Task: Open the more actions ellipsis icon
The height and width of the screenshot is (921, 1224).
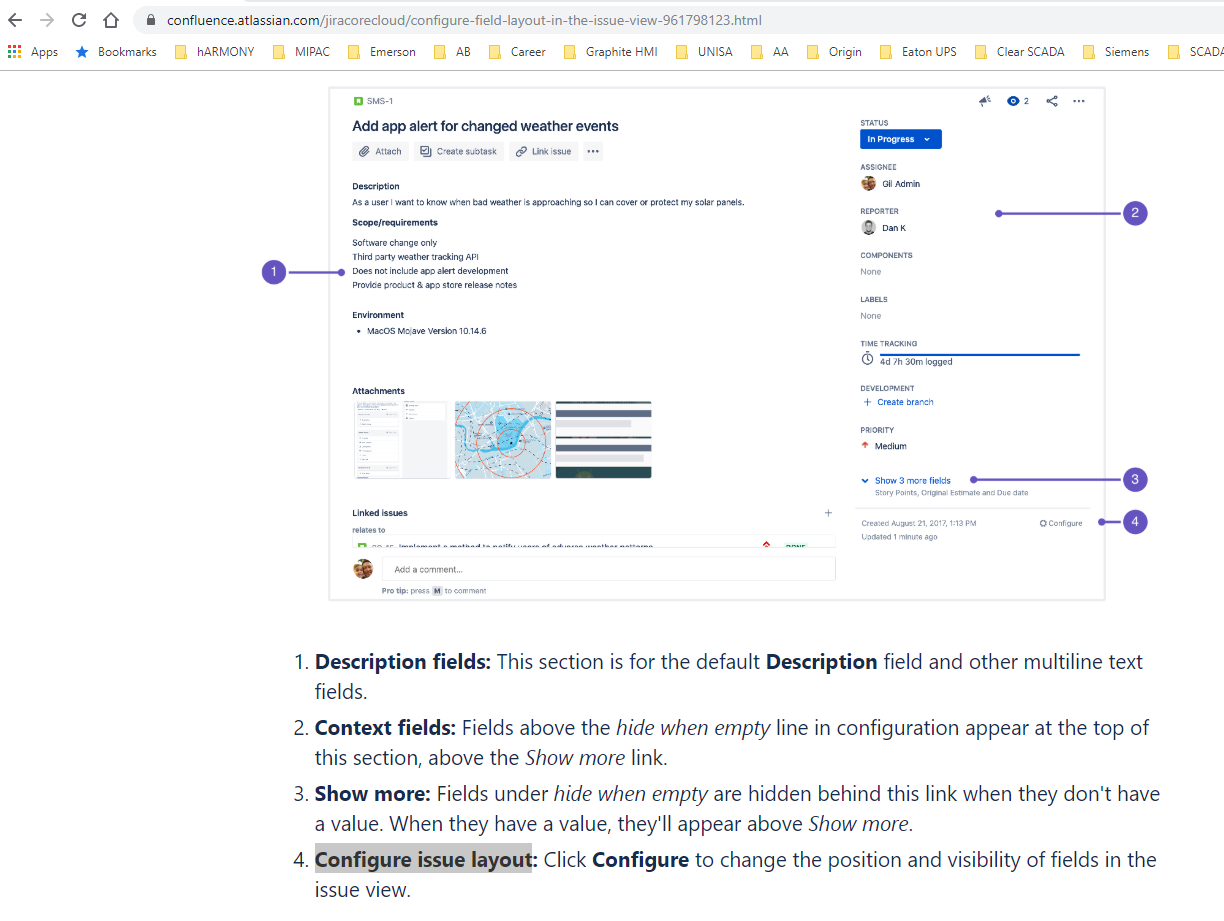Action: [1078, 101]
